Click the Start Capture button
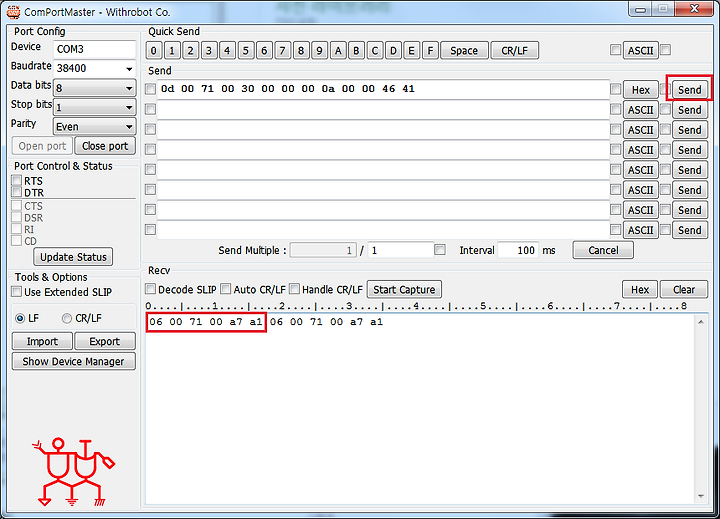Screen dimensions: 720x519 coord(404,290)
